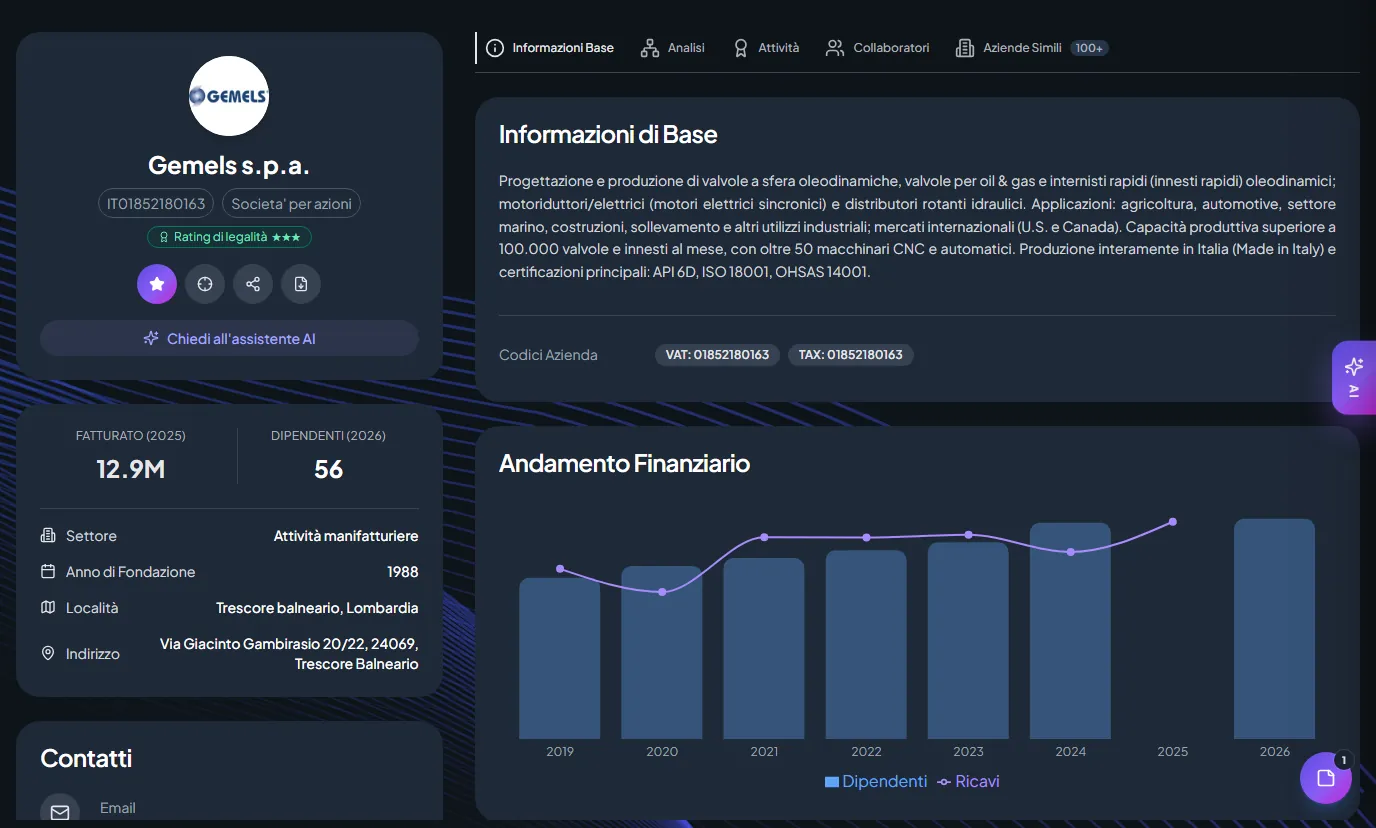Viewport: 1376px width, 828px height.
Task: Click the Settore building icon
Action: 48,536
